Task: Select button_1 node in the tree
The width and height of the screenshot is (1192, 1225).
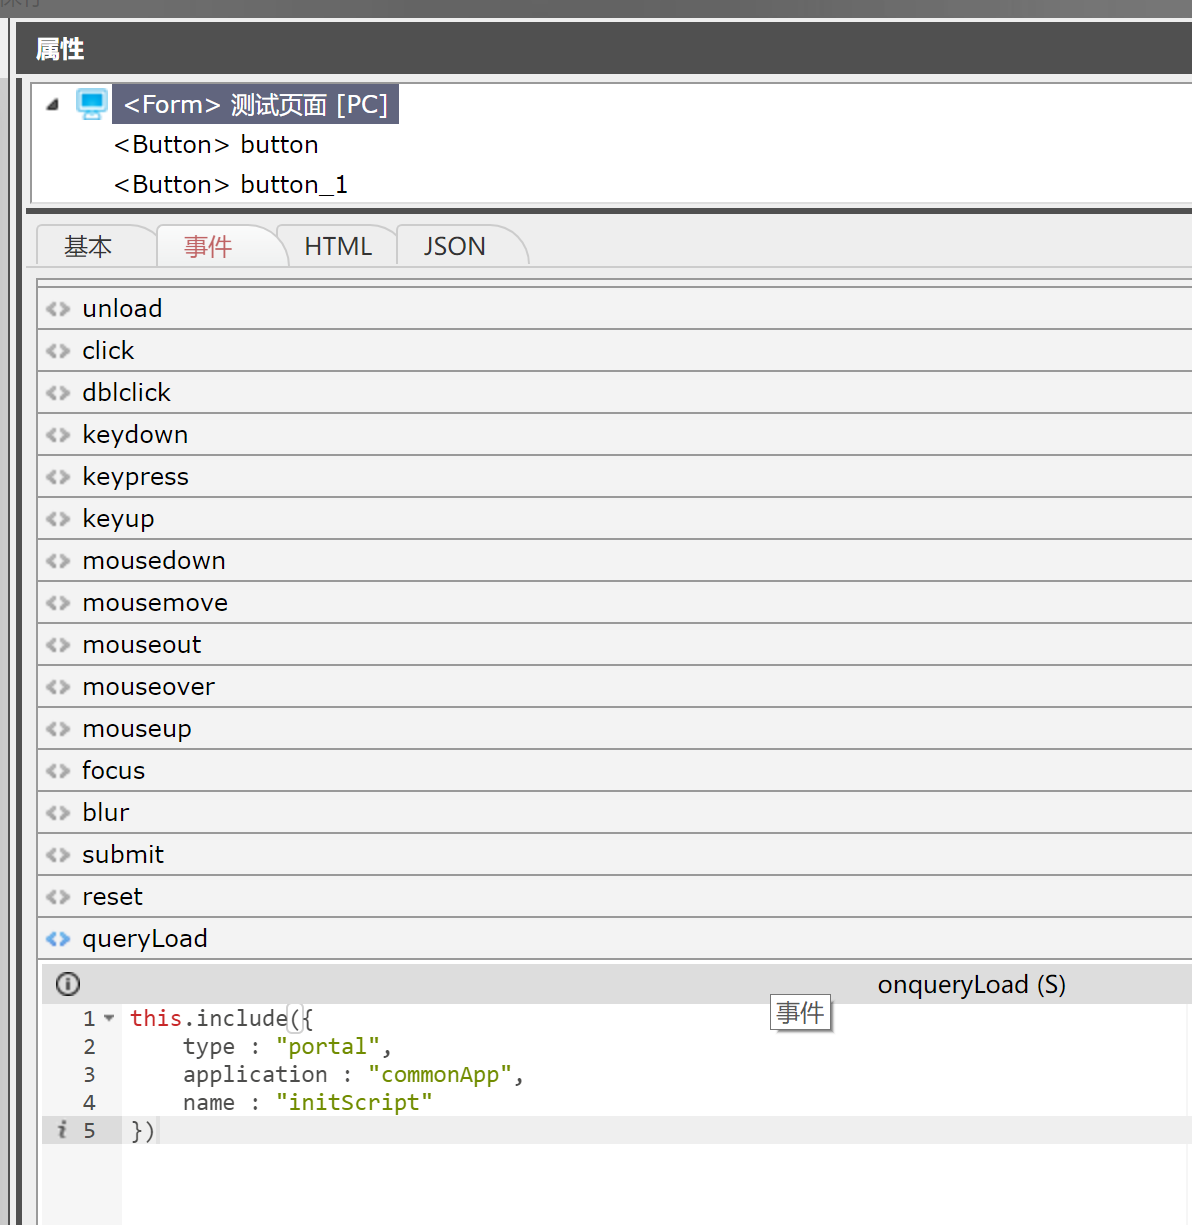Action: click(230, 185)
